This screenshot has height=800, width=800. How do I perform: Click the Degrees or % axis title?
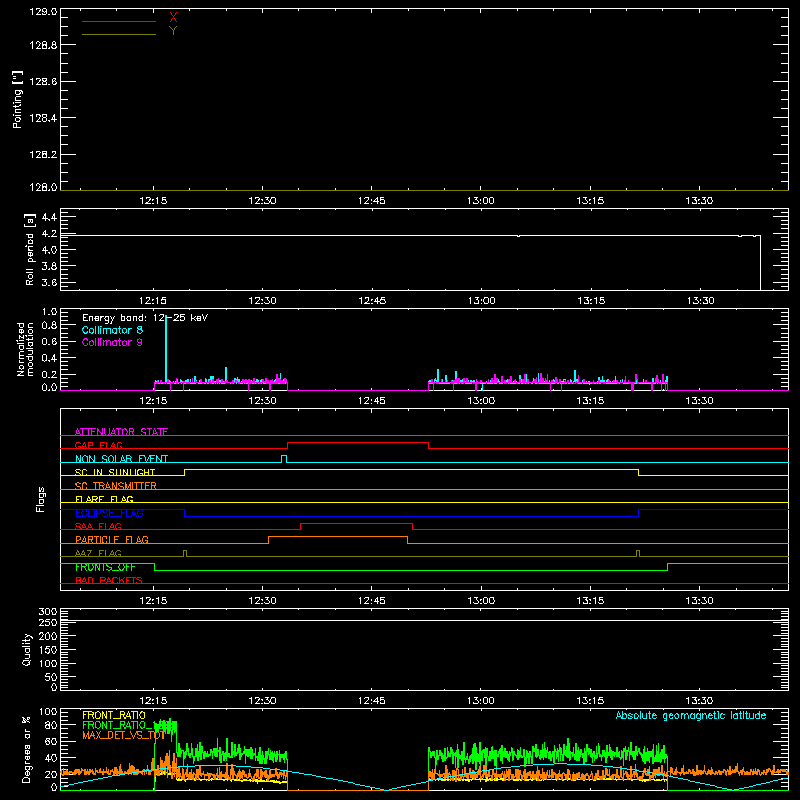tap(26, 749)
